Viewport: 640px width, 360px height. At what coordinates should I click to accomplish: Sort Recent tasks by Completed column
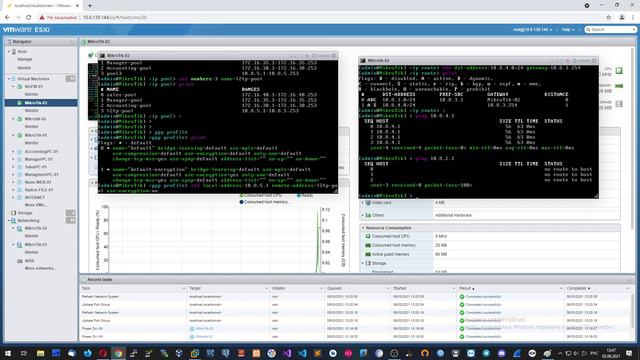coord(598,289)
